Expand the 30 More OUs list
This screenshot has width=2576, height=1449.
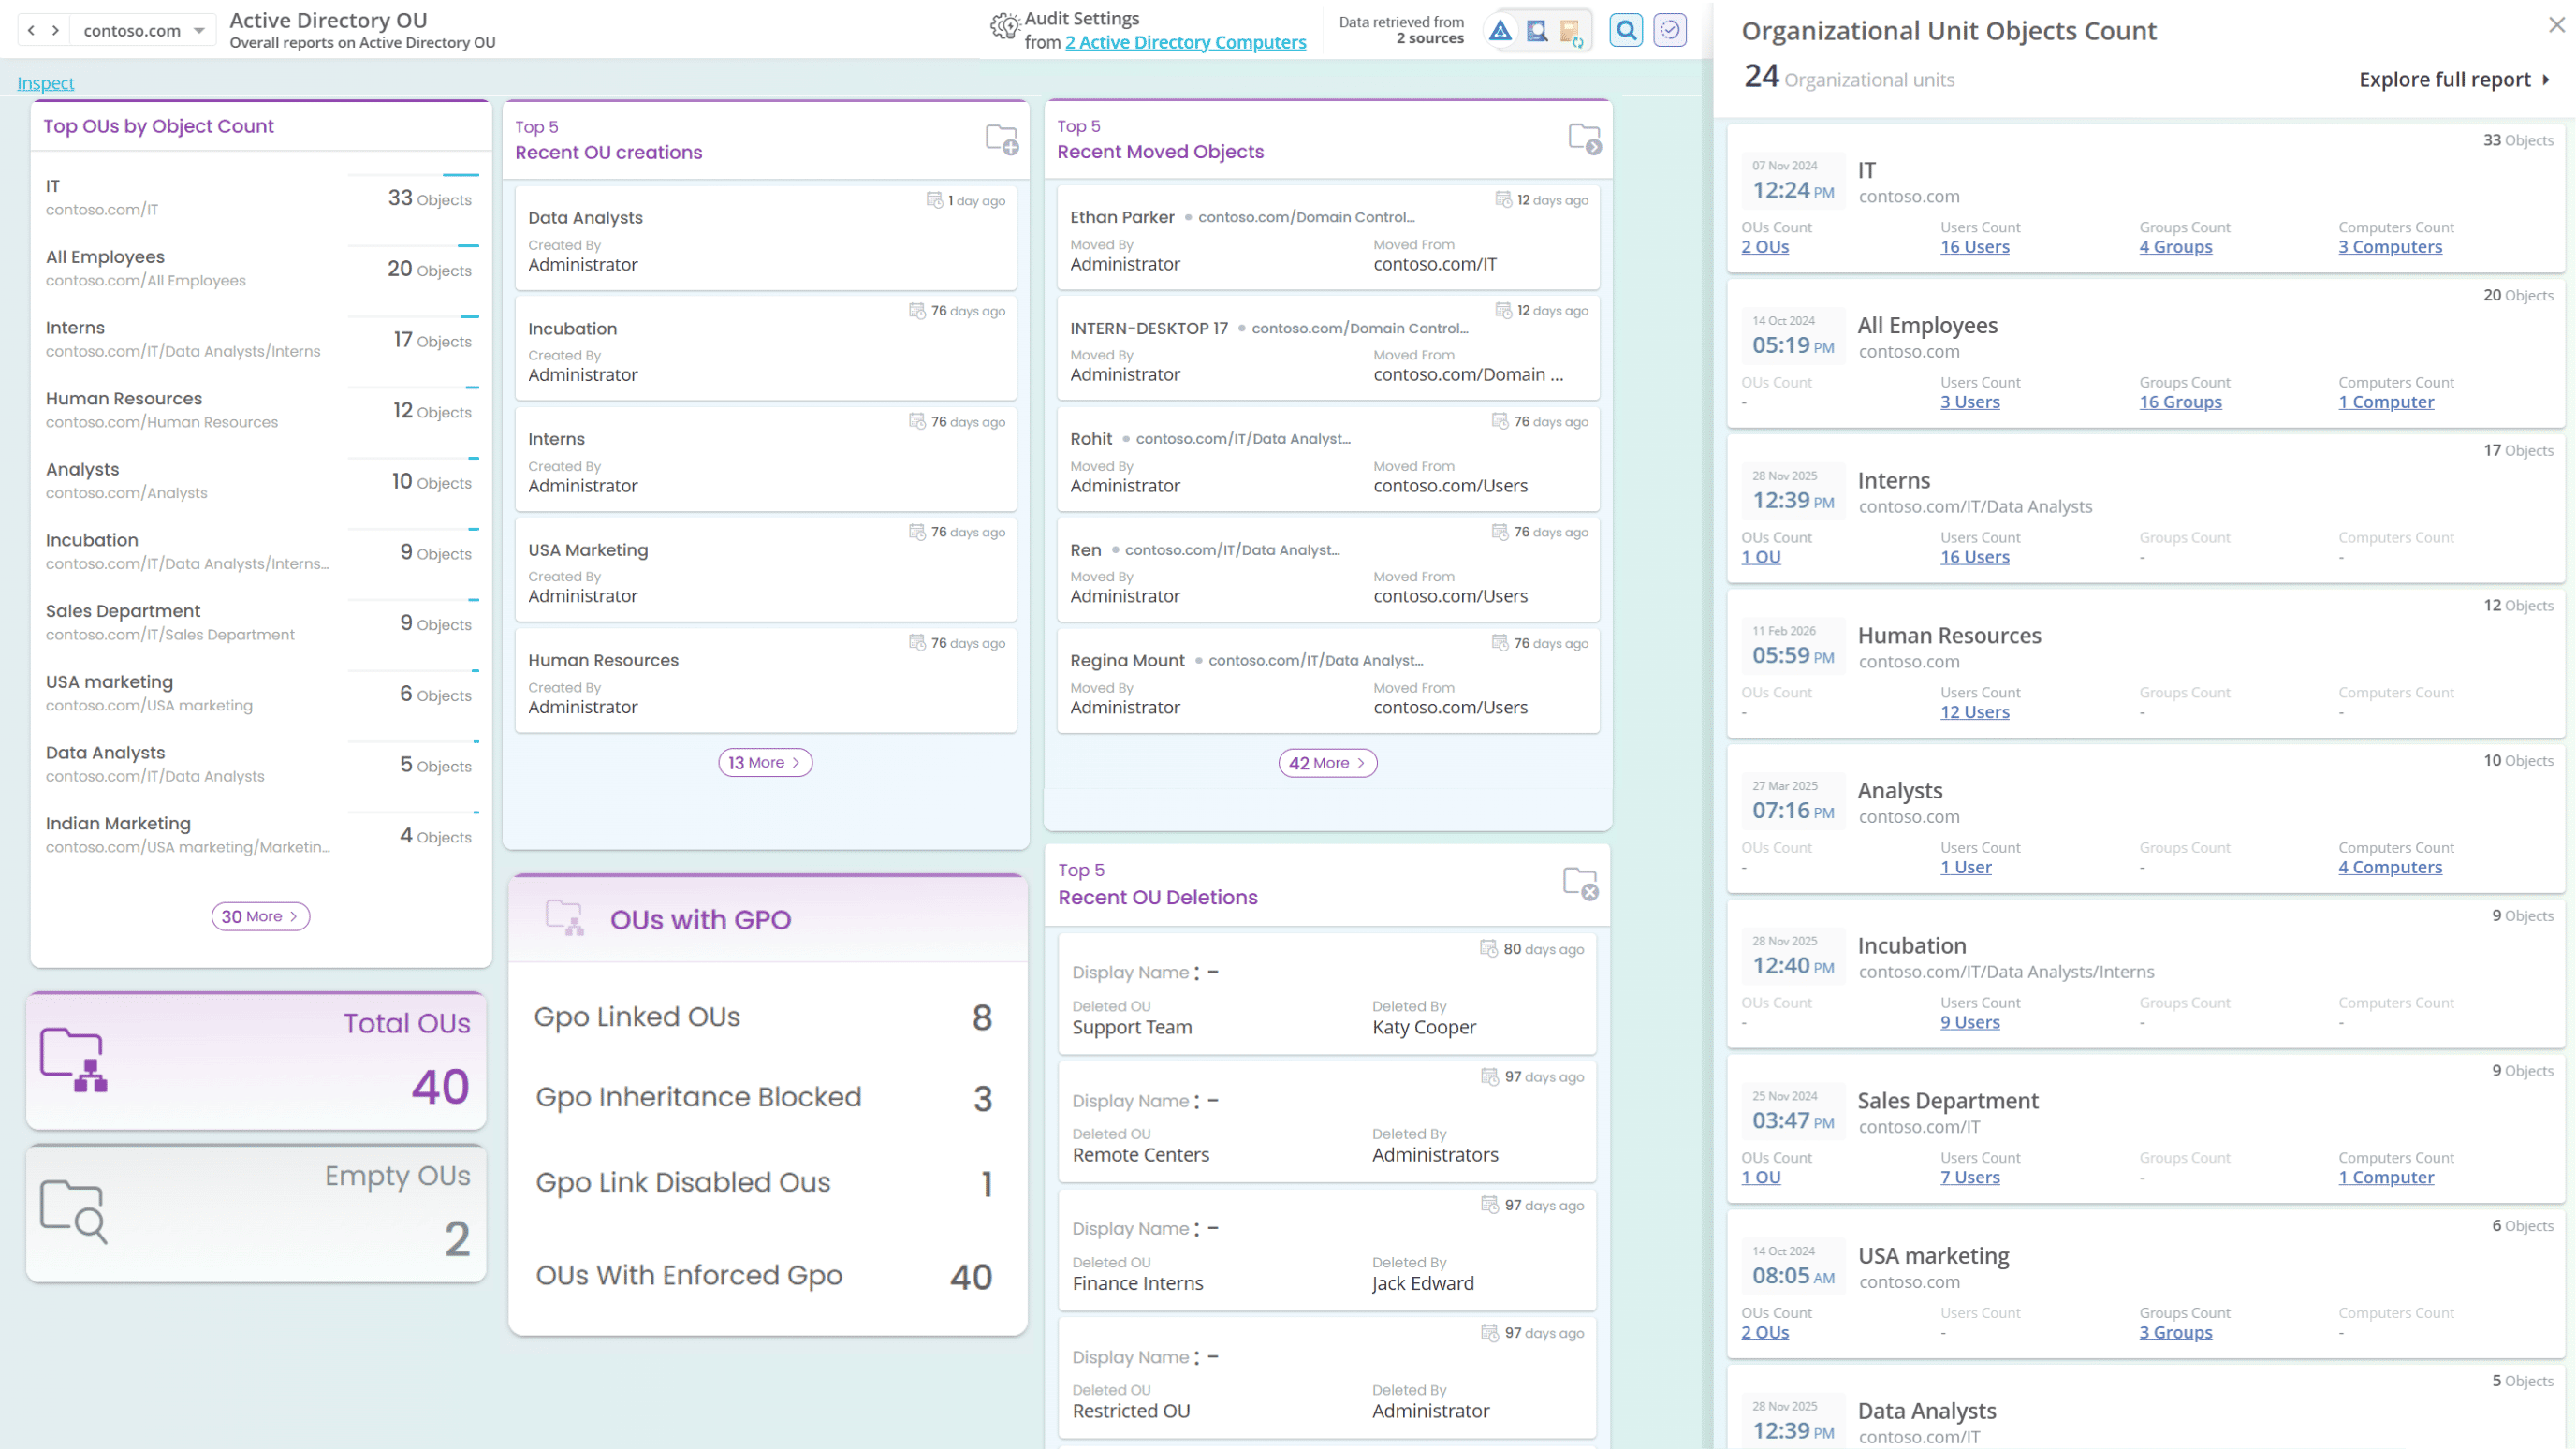[260, 916]
